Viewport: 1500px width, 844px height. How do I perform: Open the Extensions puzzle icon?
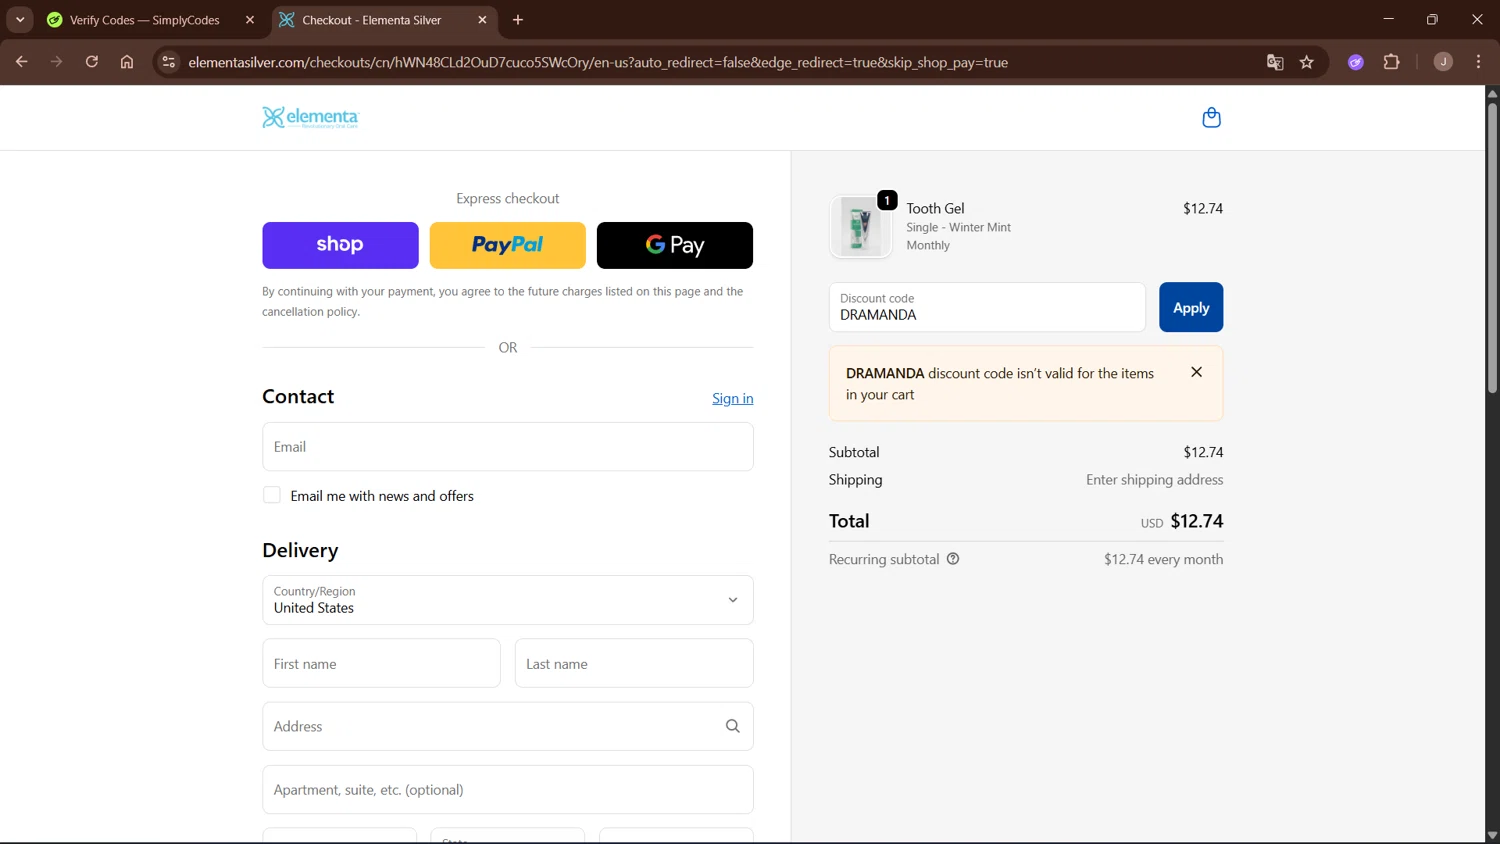[1391, 62]
